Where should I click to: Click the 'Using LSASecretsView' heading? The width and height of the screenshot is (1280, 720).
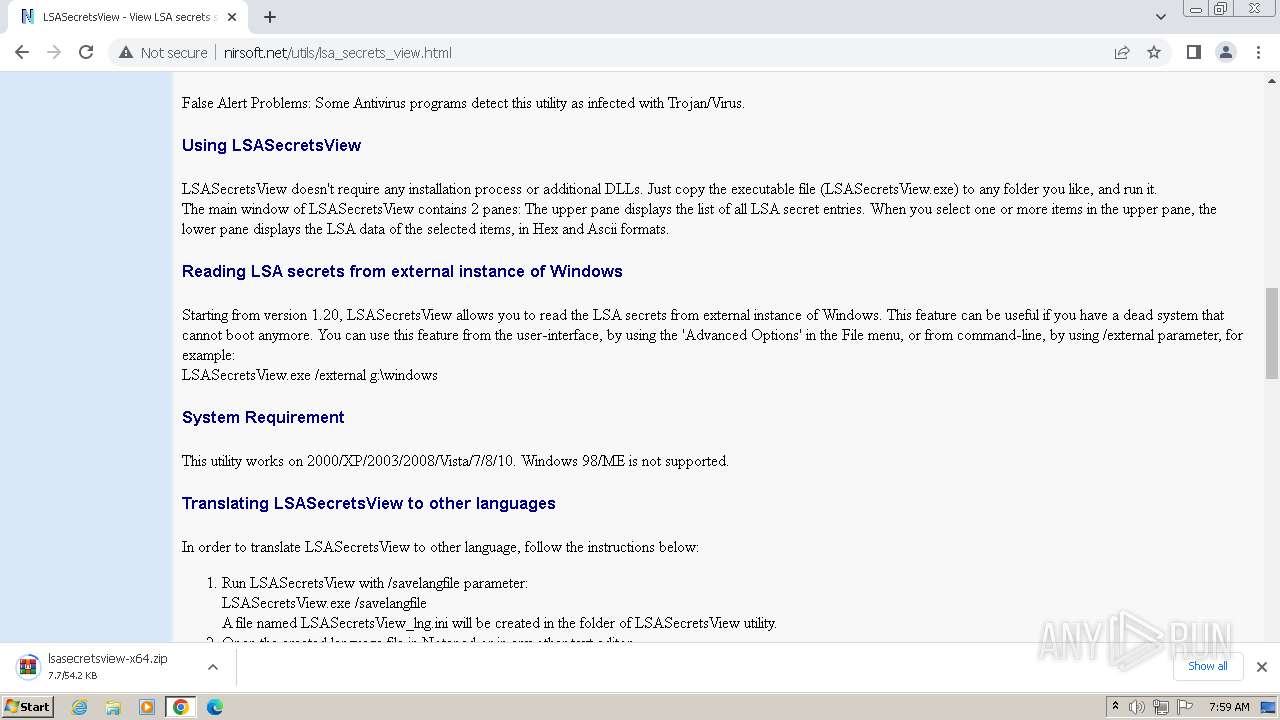pos(271,145)
